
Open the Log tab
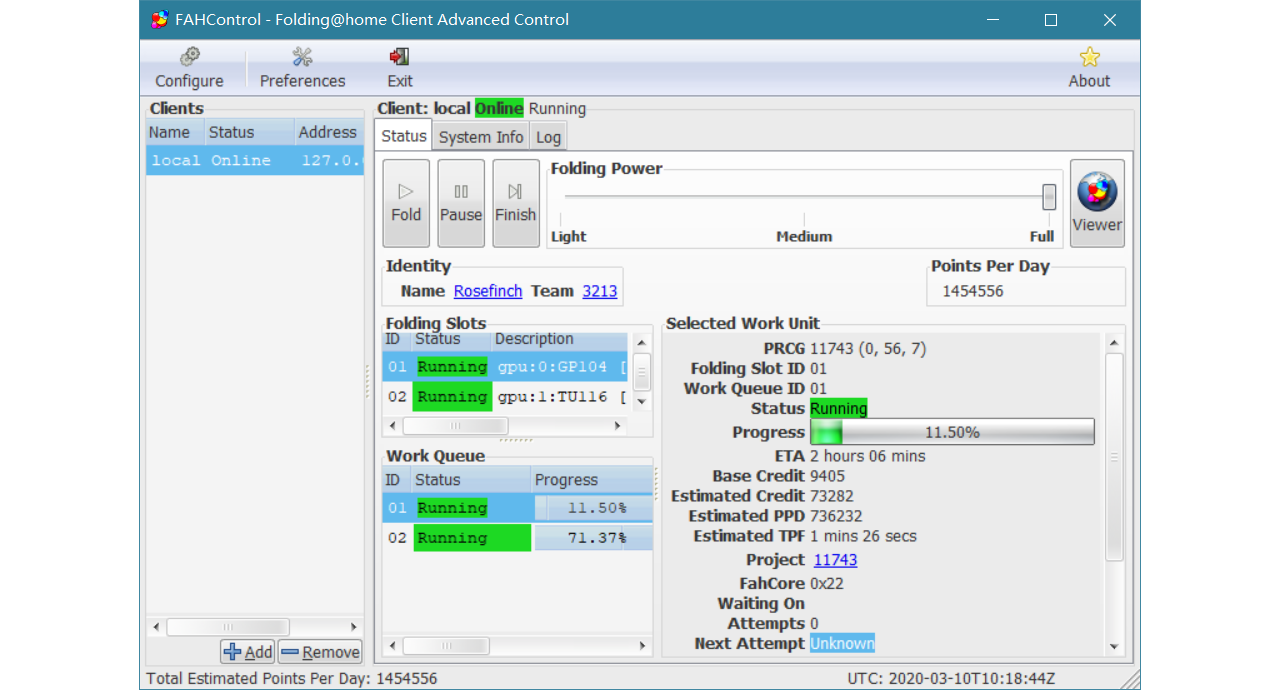(548, 137)
